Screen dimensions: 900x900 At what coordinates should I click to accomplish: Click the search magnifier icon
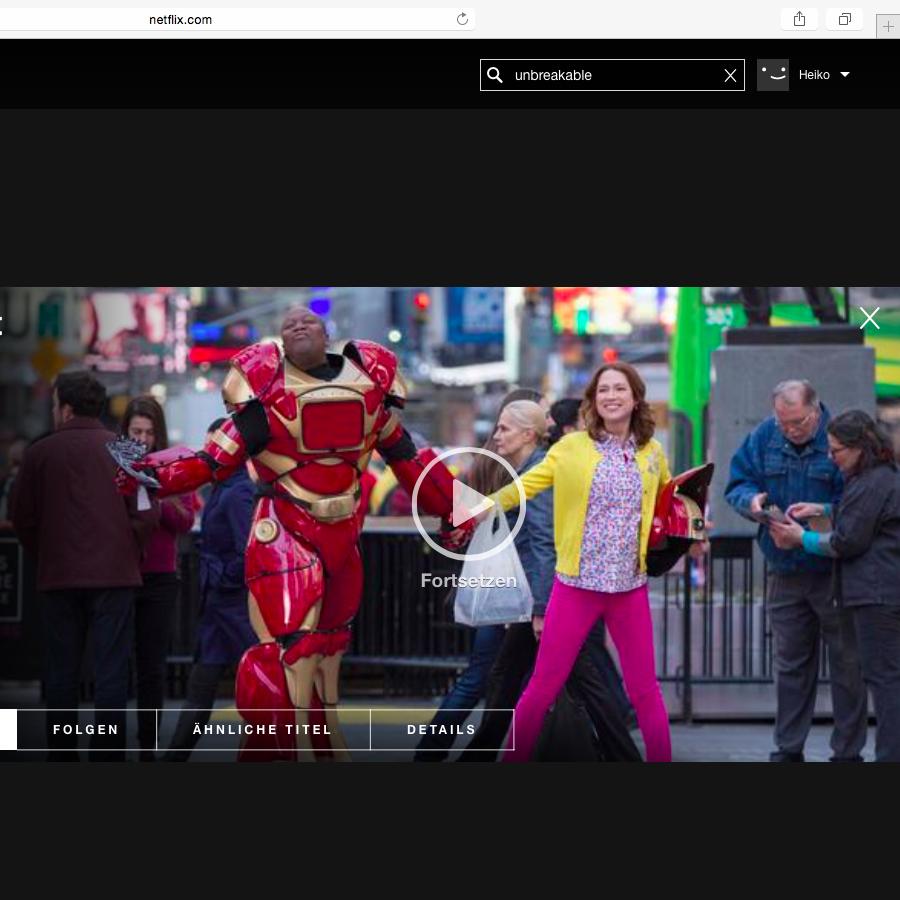coord(495,75)
